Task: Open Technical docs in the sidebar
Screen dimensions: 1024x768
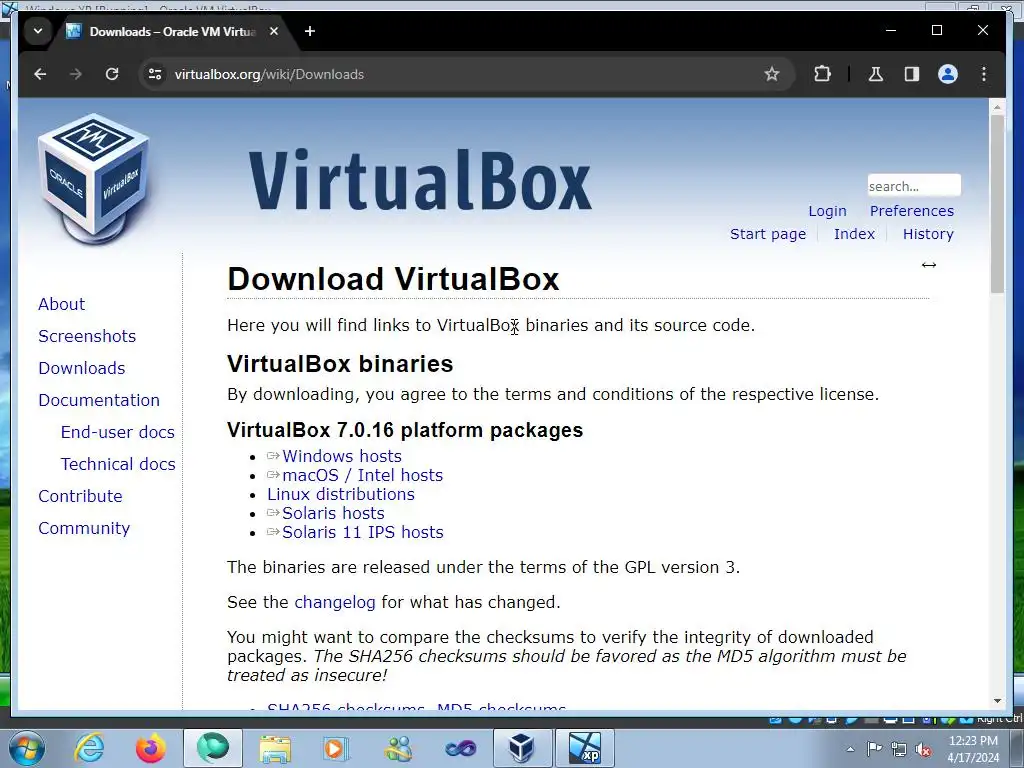Action: [x=118, y=464]
